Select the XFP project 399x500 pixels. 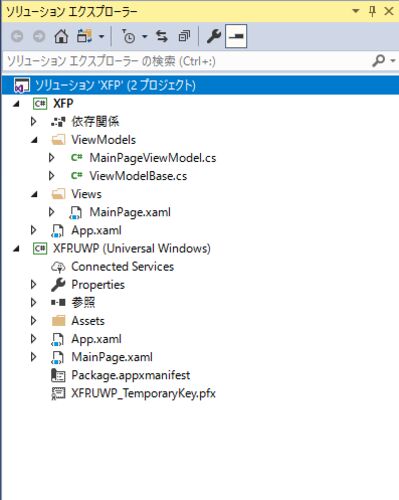[63, 104]
